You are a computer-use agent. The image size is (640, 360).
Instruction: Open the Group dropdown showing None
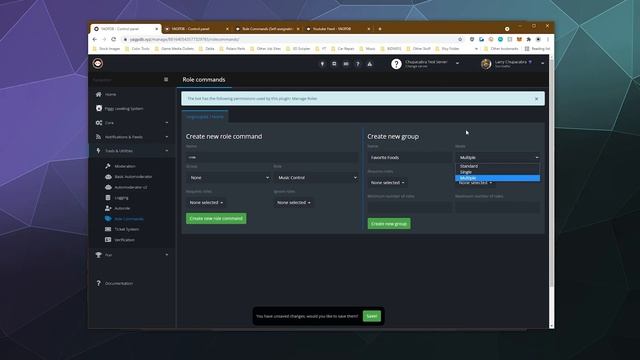click(x=229, y=178)
